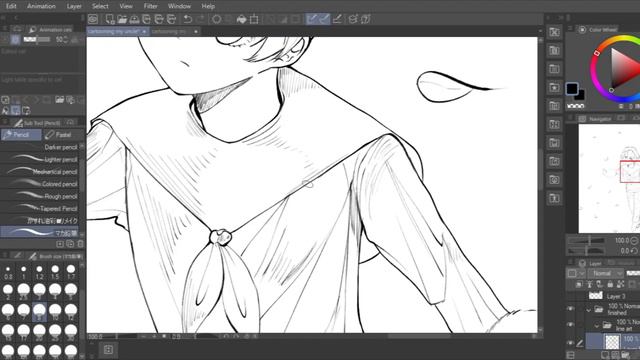Open the View menu
Image resolution: width=640 pixels, height=360 pixels.
click(126, 6)
